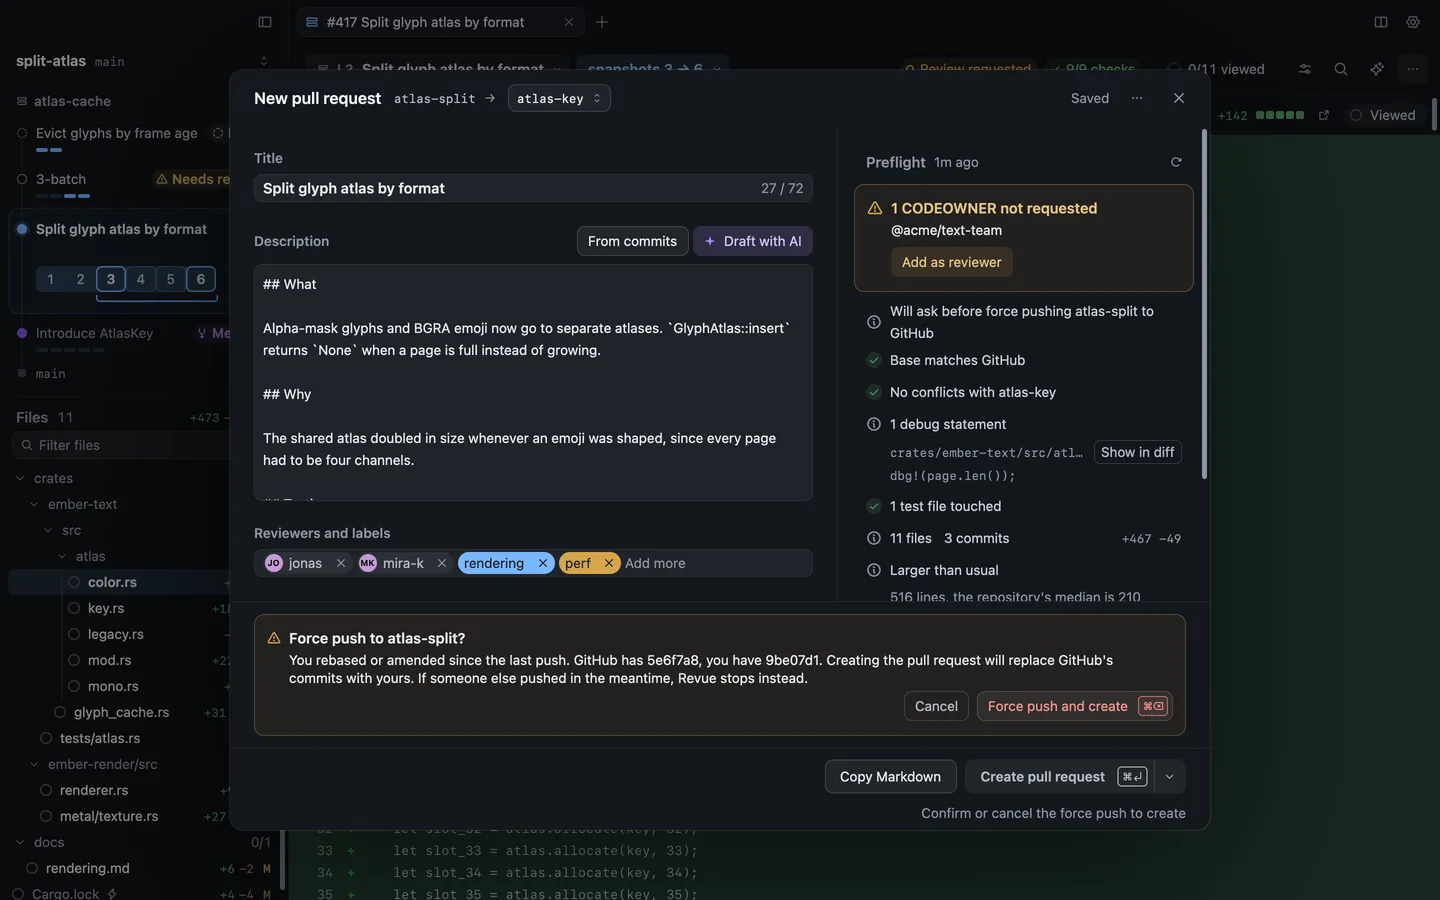This screenshot has width=1440, height=900.
Task: Close the #417 Split glyph atlas tab
Action: pos(568,22)
